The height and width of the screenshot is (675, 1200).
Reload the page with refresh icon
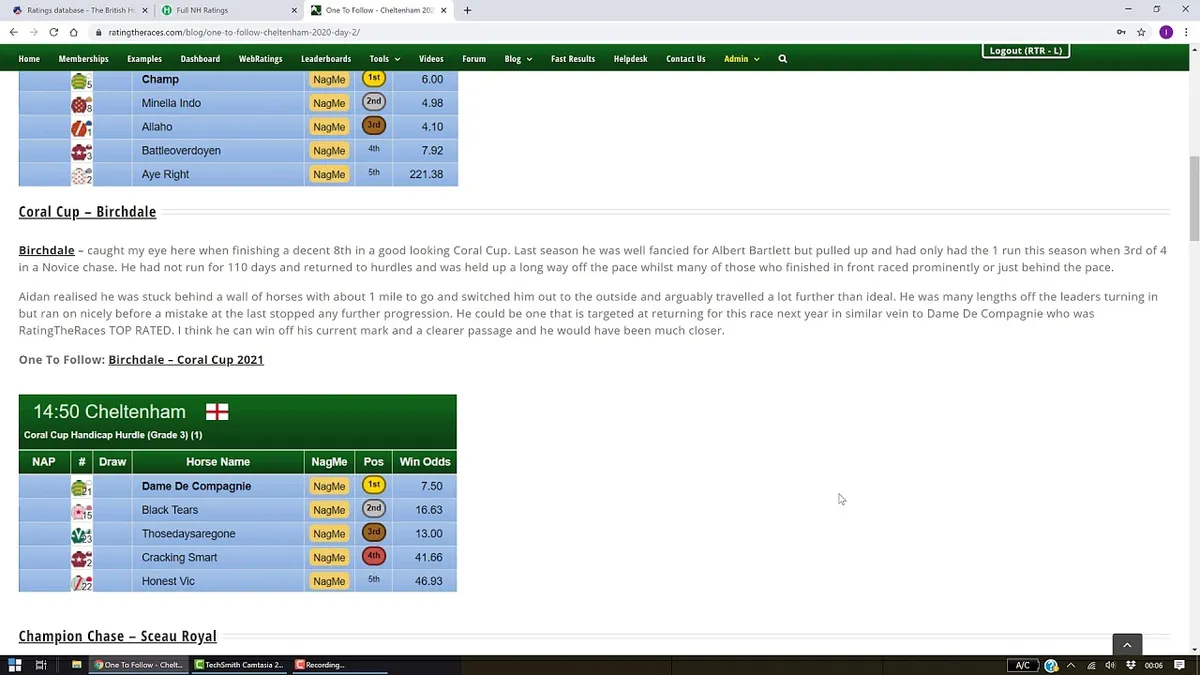(53, 32)
